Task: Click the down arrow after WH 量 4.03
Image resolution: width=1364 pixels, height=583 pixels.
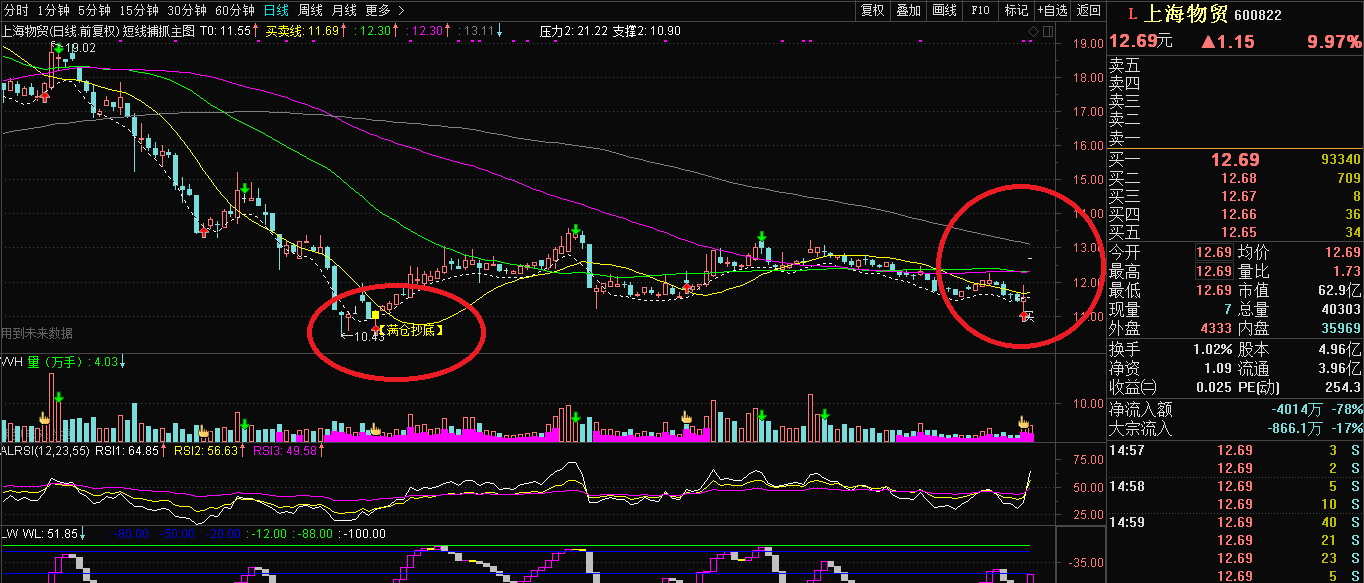Action: tap(124, 361)
